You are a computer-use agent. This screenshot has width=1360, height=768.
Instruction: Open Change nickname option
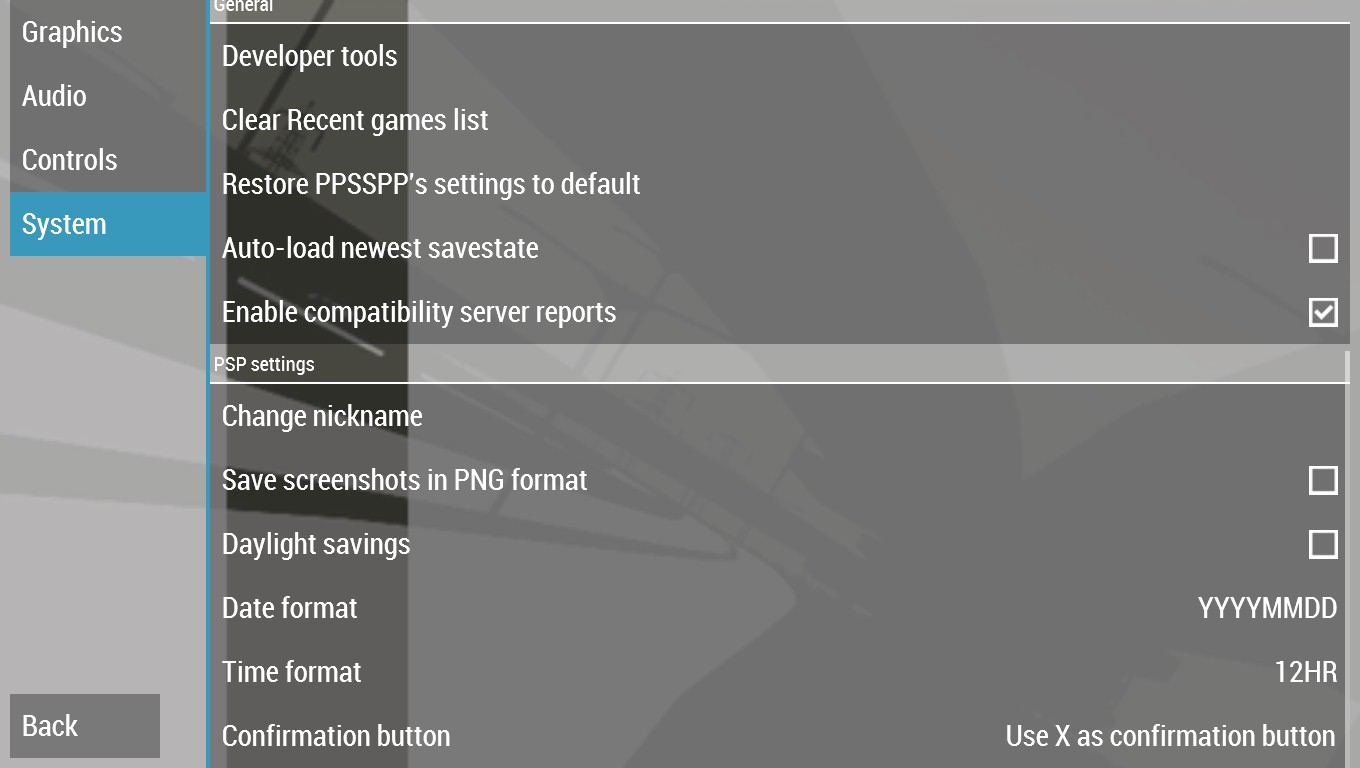tap(322, 416)
